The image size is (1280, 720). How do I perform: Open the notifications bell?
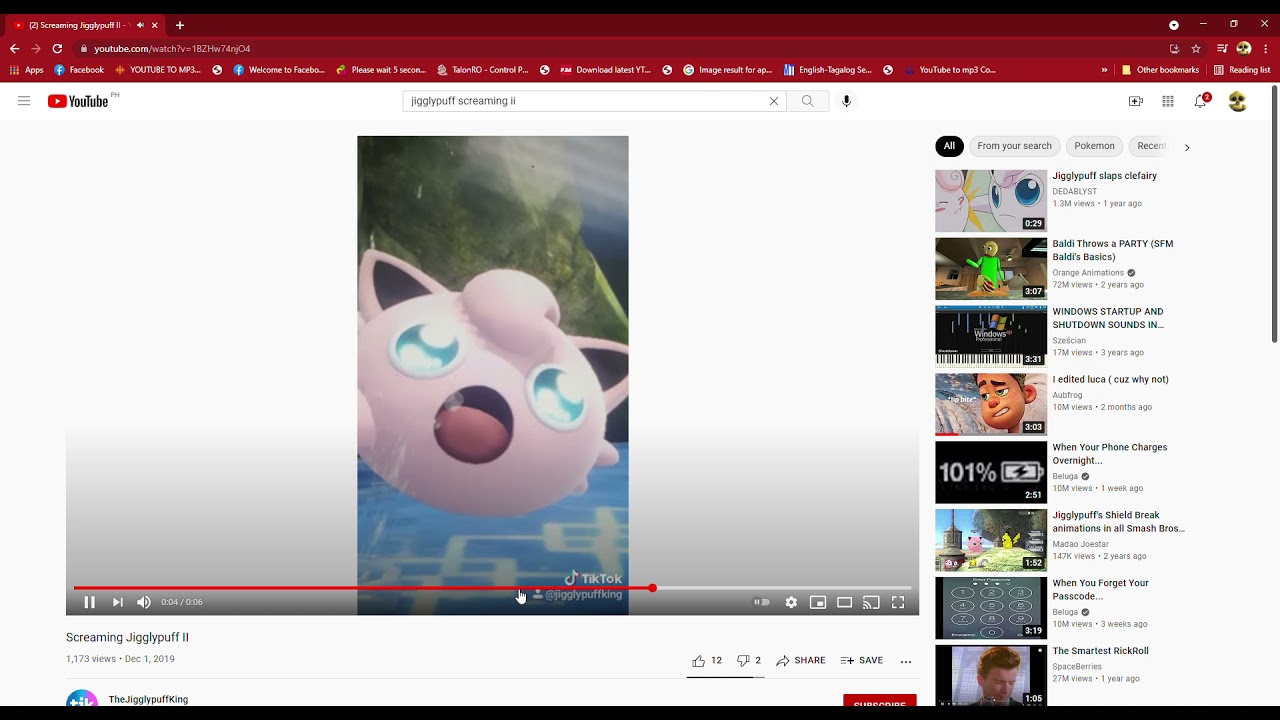[x=1201, y=101]
